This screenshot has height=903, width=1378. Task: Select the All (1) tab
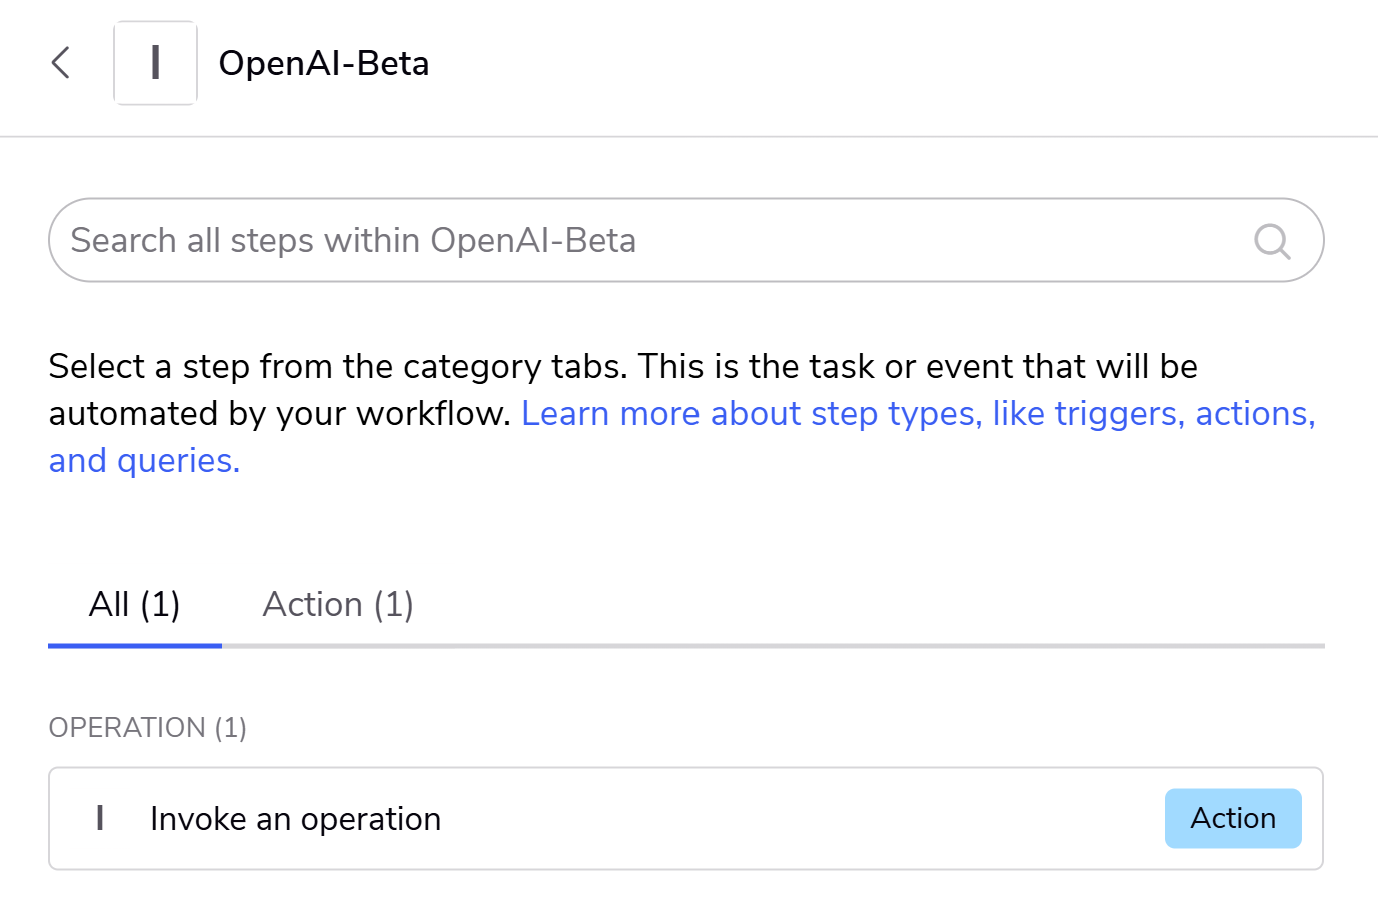point(135,605)
